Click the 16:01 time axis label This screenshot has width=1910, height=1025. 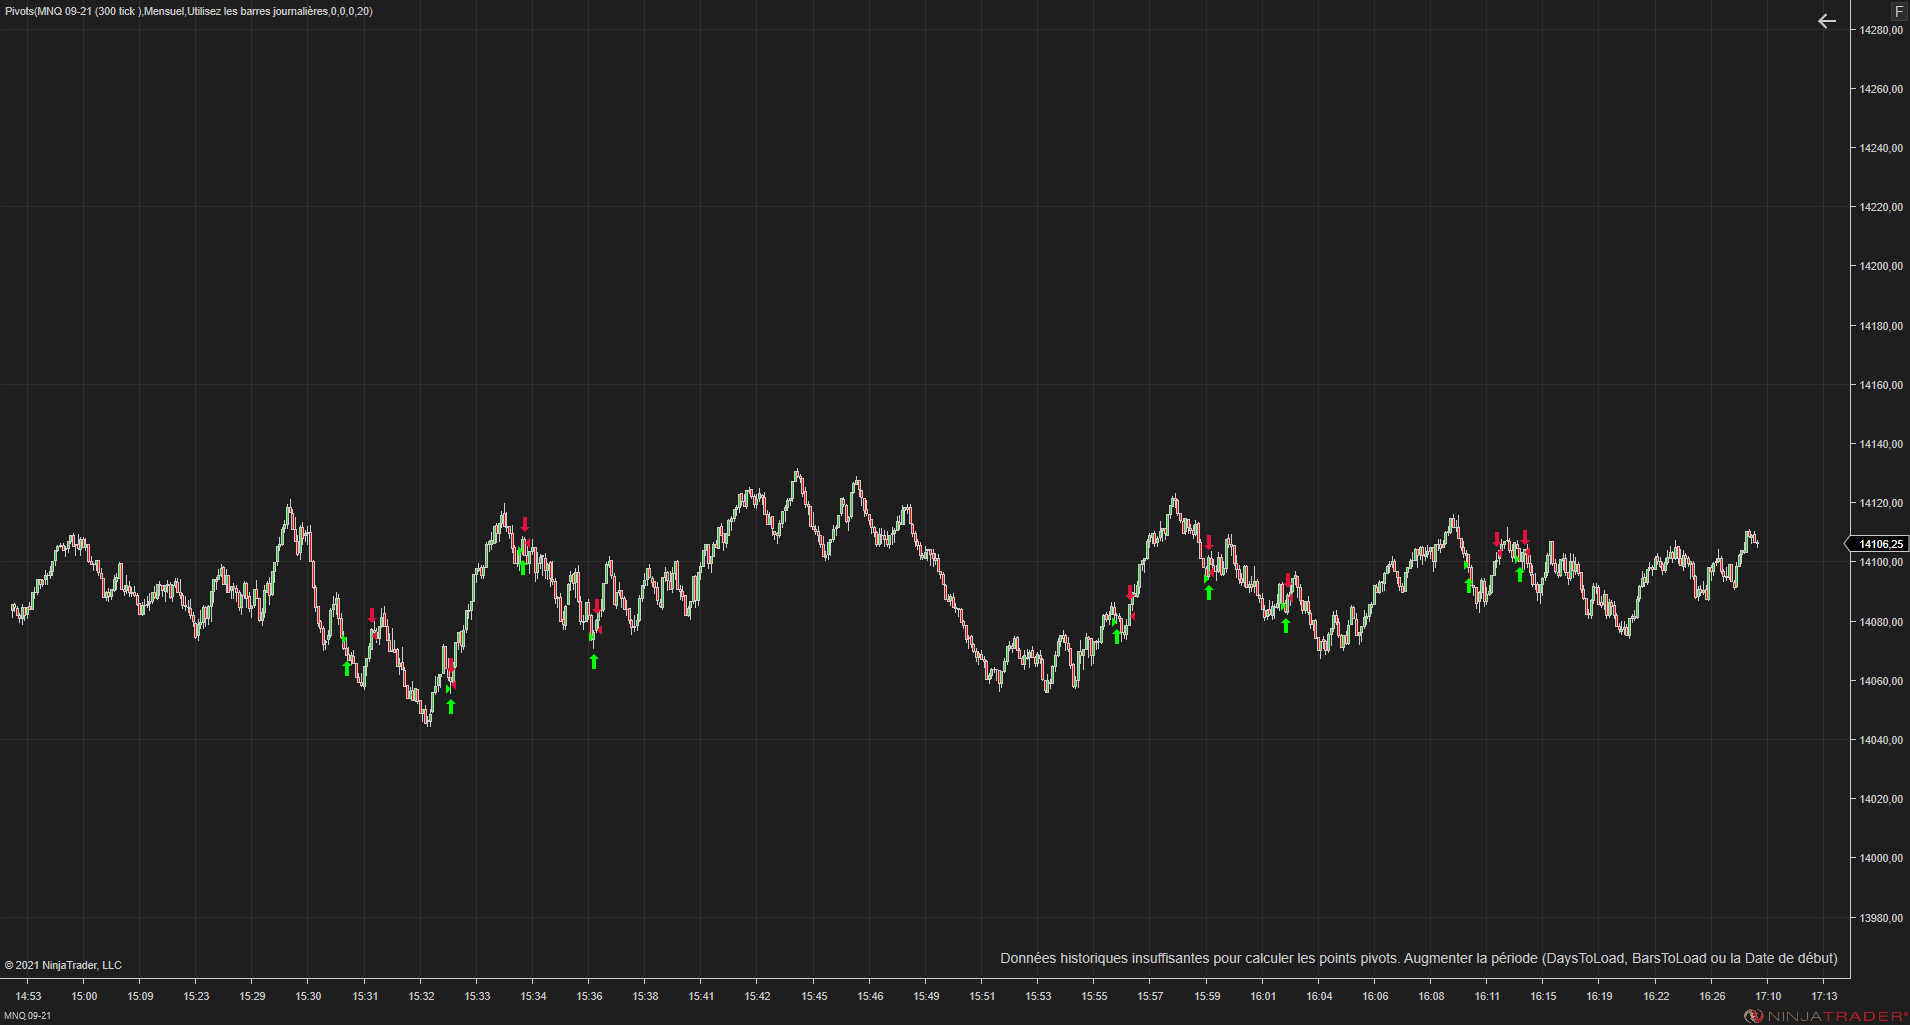1263,996
